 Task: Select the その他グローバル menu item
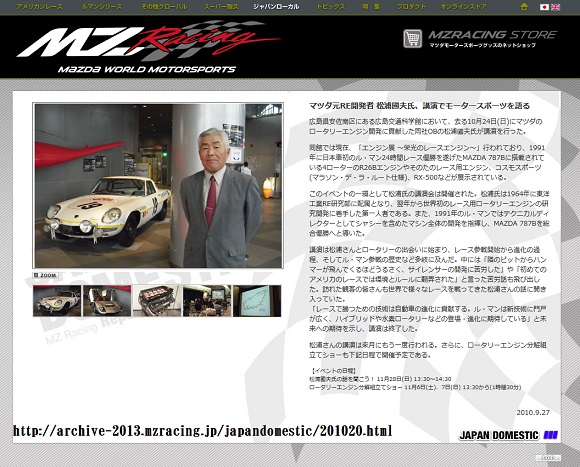pyautogui.click(x=164, y=7)
